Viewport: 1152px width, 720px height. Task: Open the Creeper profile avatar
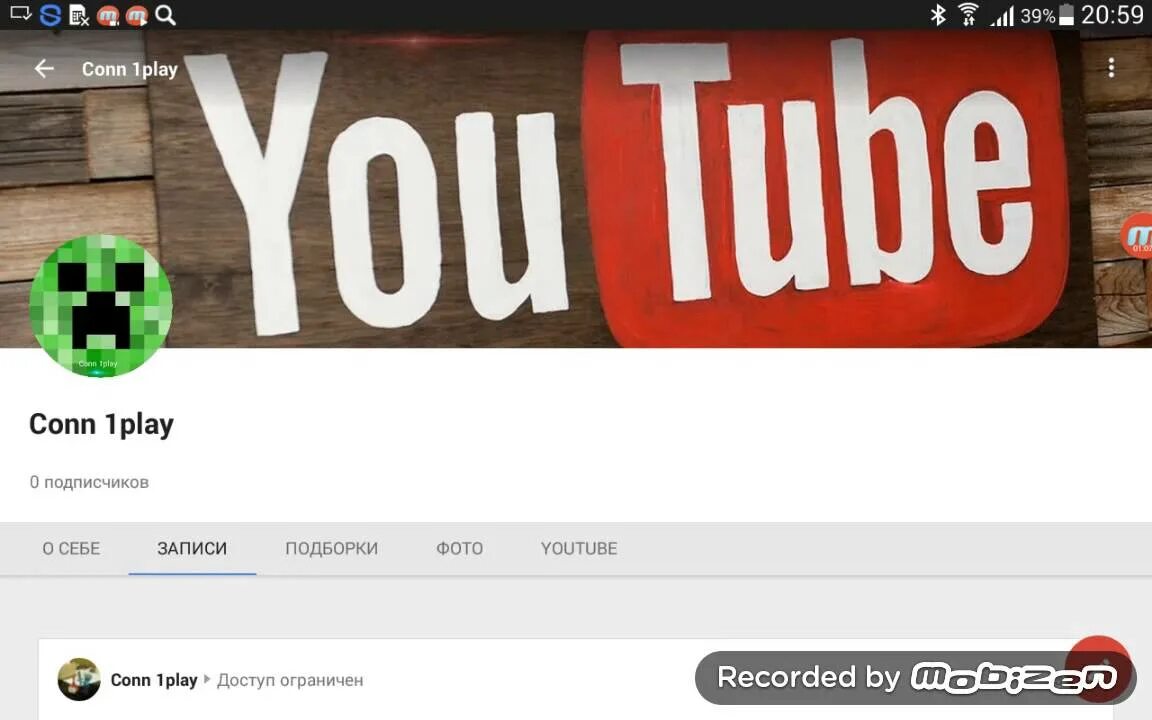[x=101, y=306]
